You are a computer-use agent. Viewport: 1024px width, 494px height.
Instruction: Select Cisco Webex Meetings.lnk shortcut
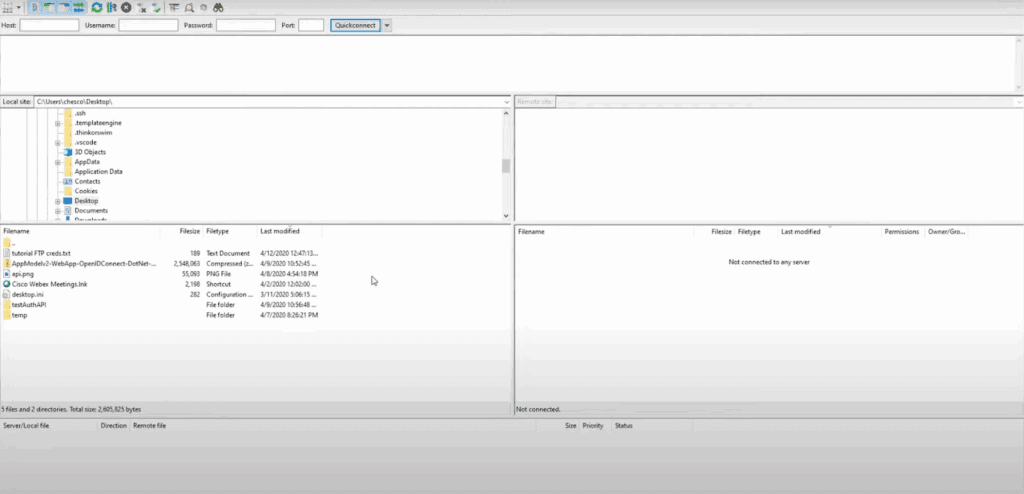coord(161,284)
